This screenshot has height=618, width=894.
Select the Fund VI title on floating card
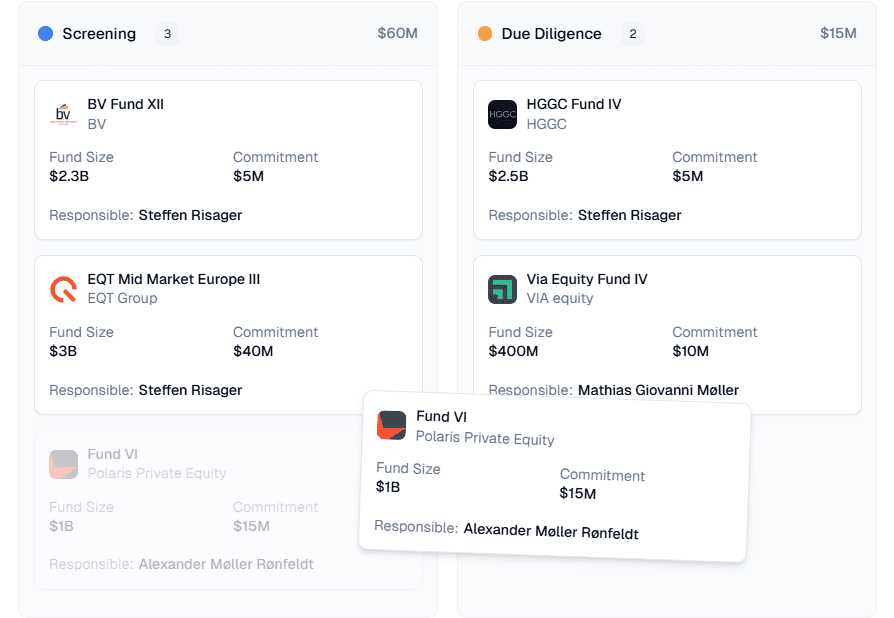[x=441, y=417]
